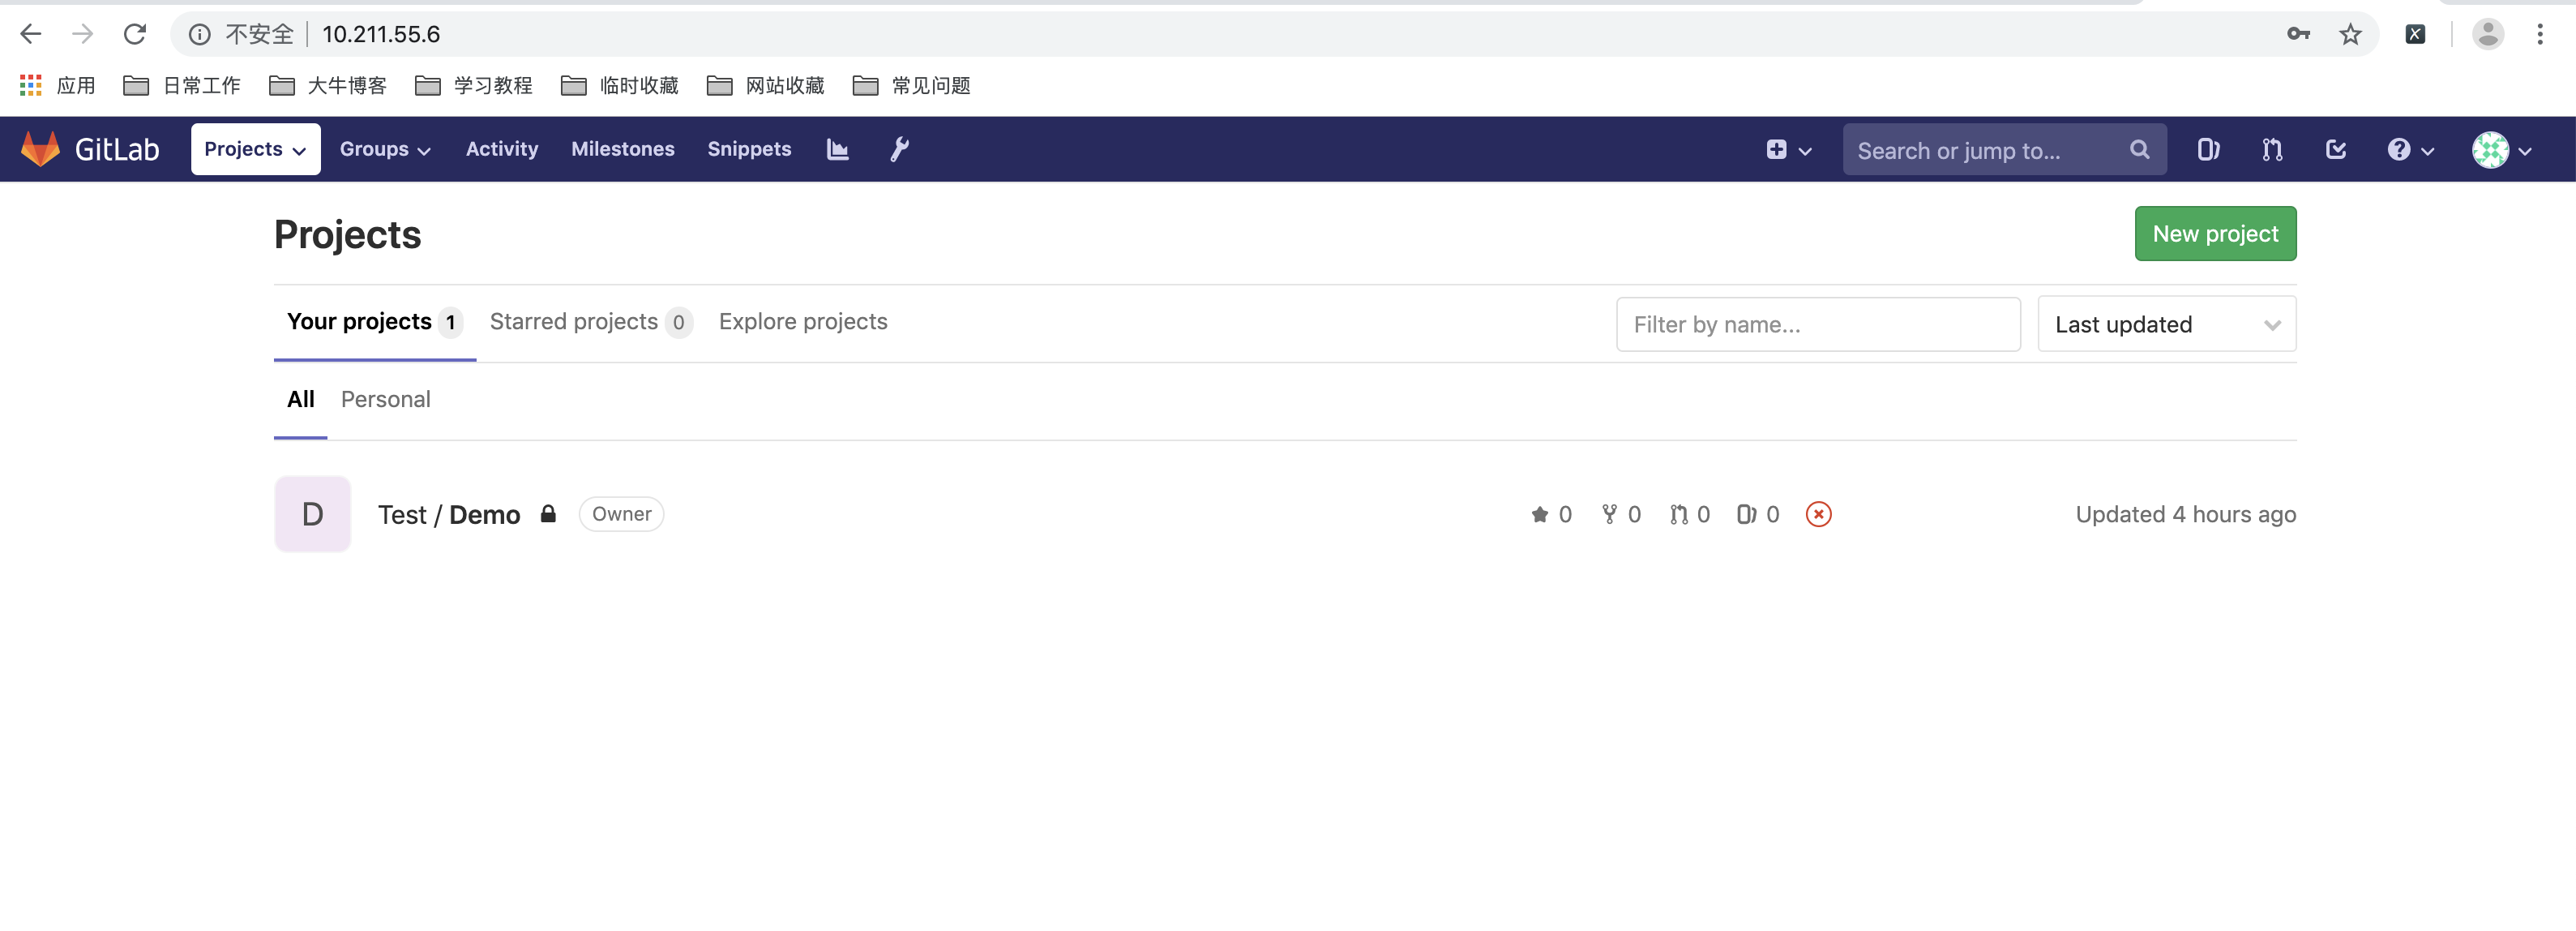The image size is (2576, 931).
Task: Expand the user avatar menu
Action: tap(2500, 149)
